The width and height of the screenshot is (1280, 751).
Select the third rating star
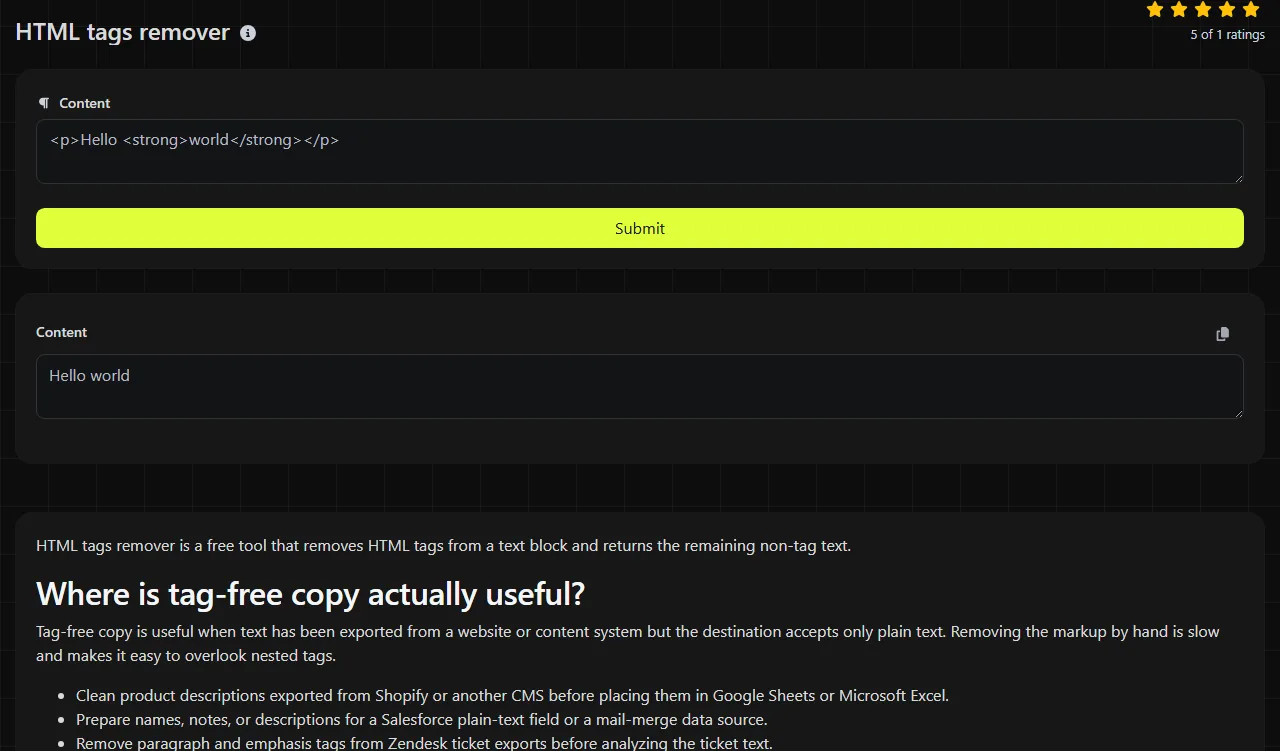[x=1203, y=10]
